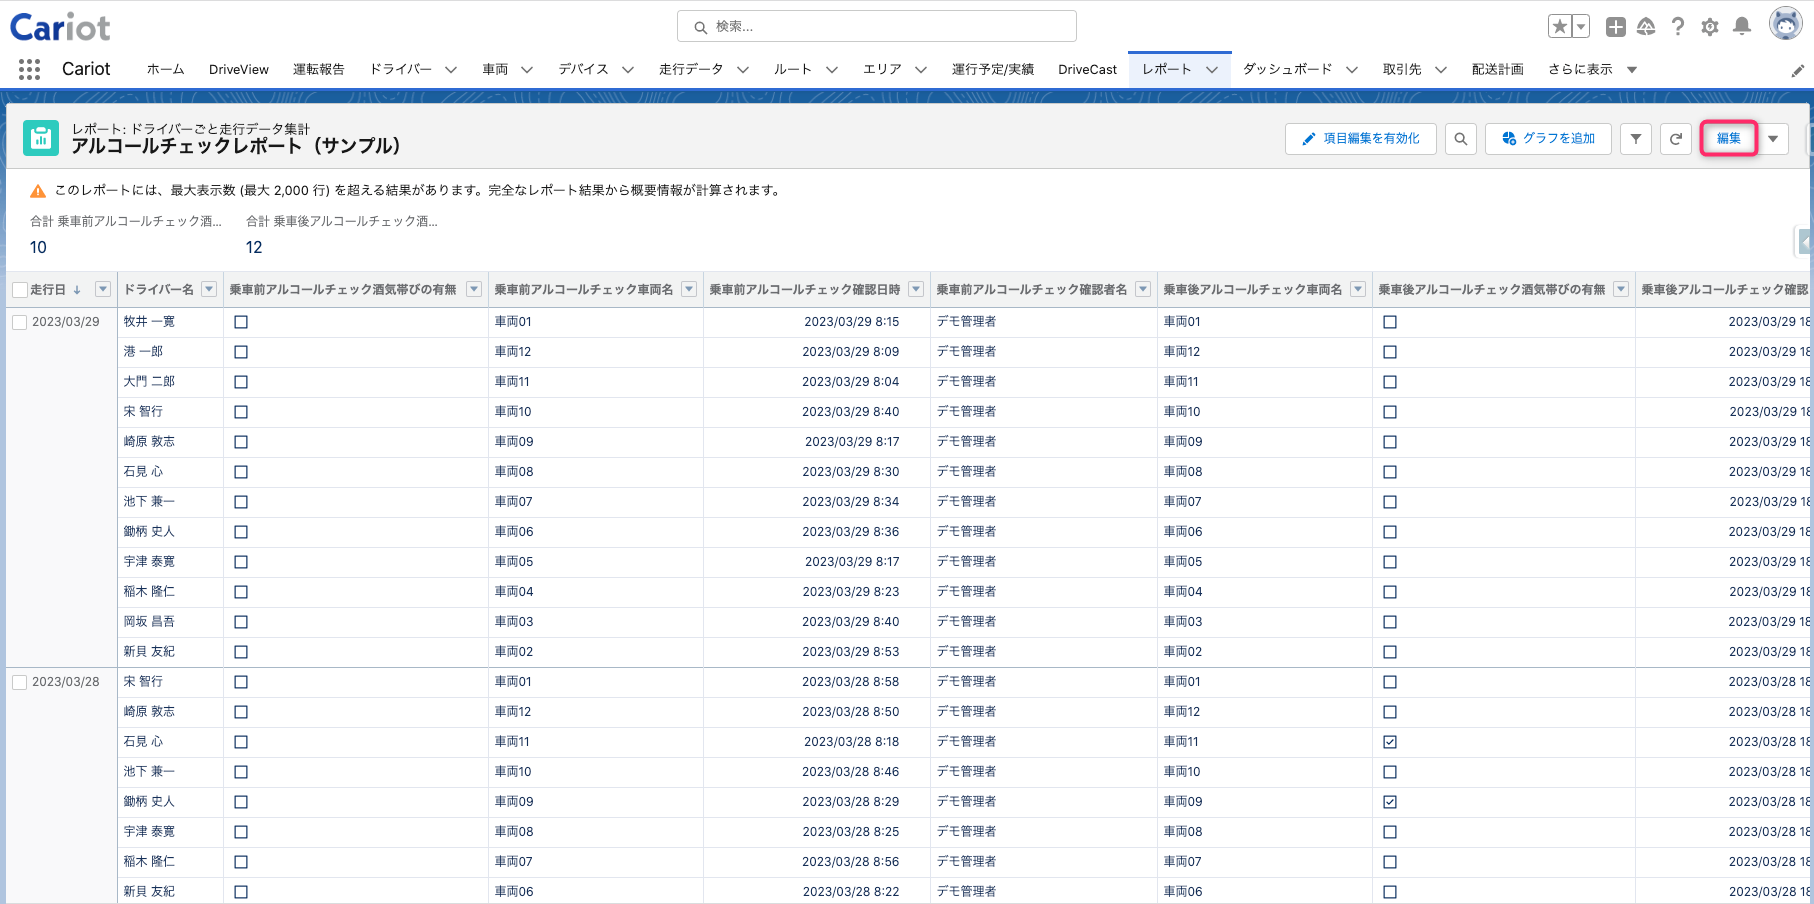
Task: Toggle the report filter funnel icon
Action: [x=1636, y=139]
